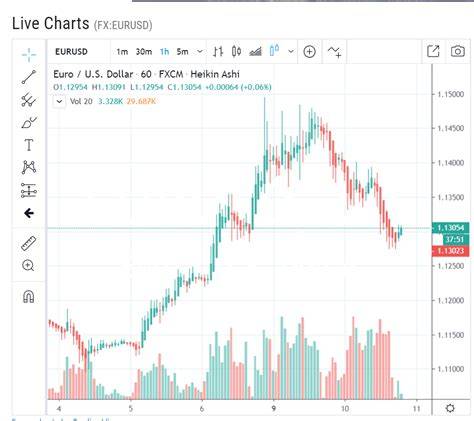Open the pitchfork drawing tool
Image resolution: width=474 pixels, height=421 pixels.
point(29,100)
